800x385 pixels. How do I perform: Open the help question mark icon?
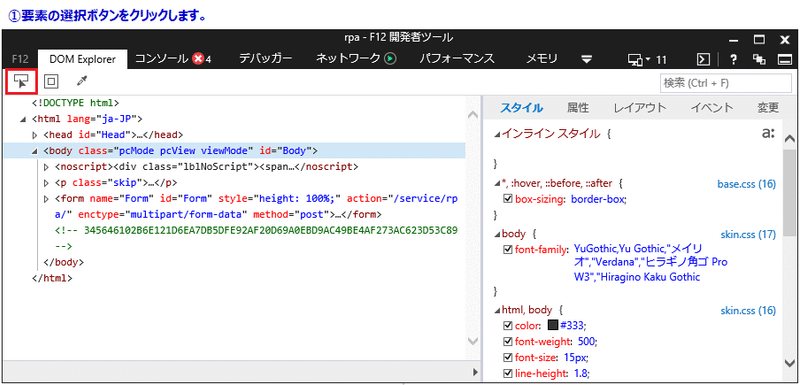[x=733, y=60]
